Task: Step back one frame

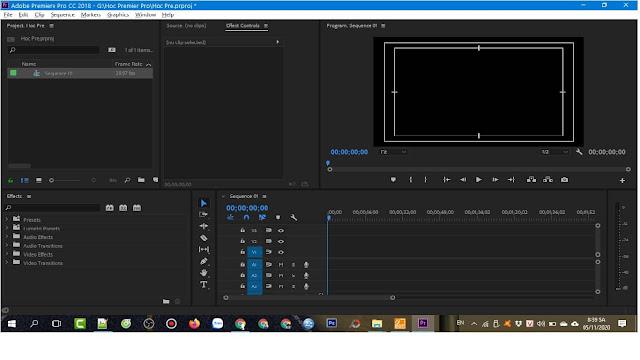Action: [463, 180]
